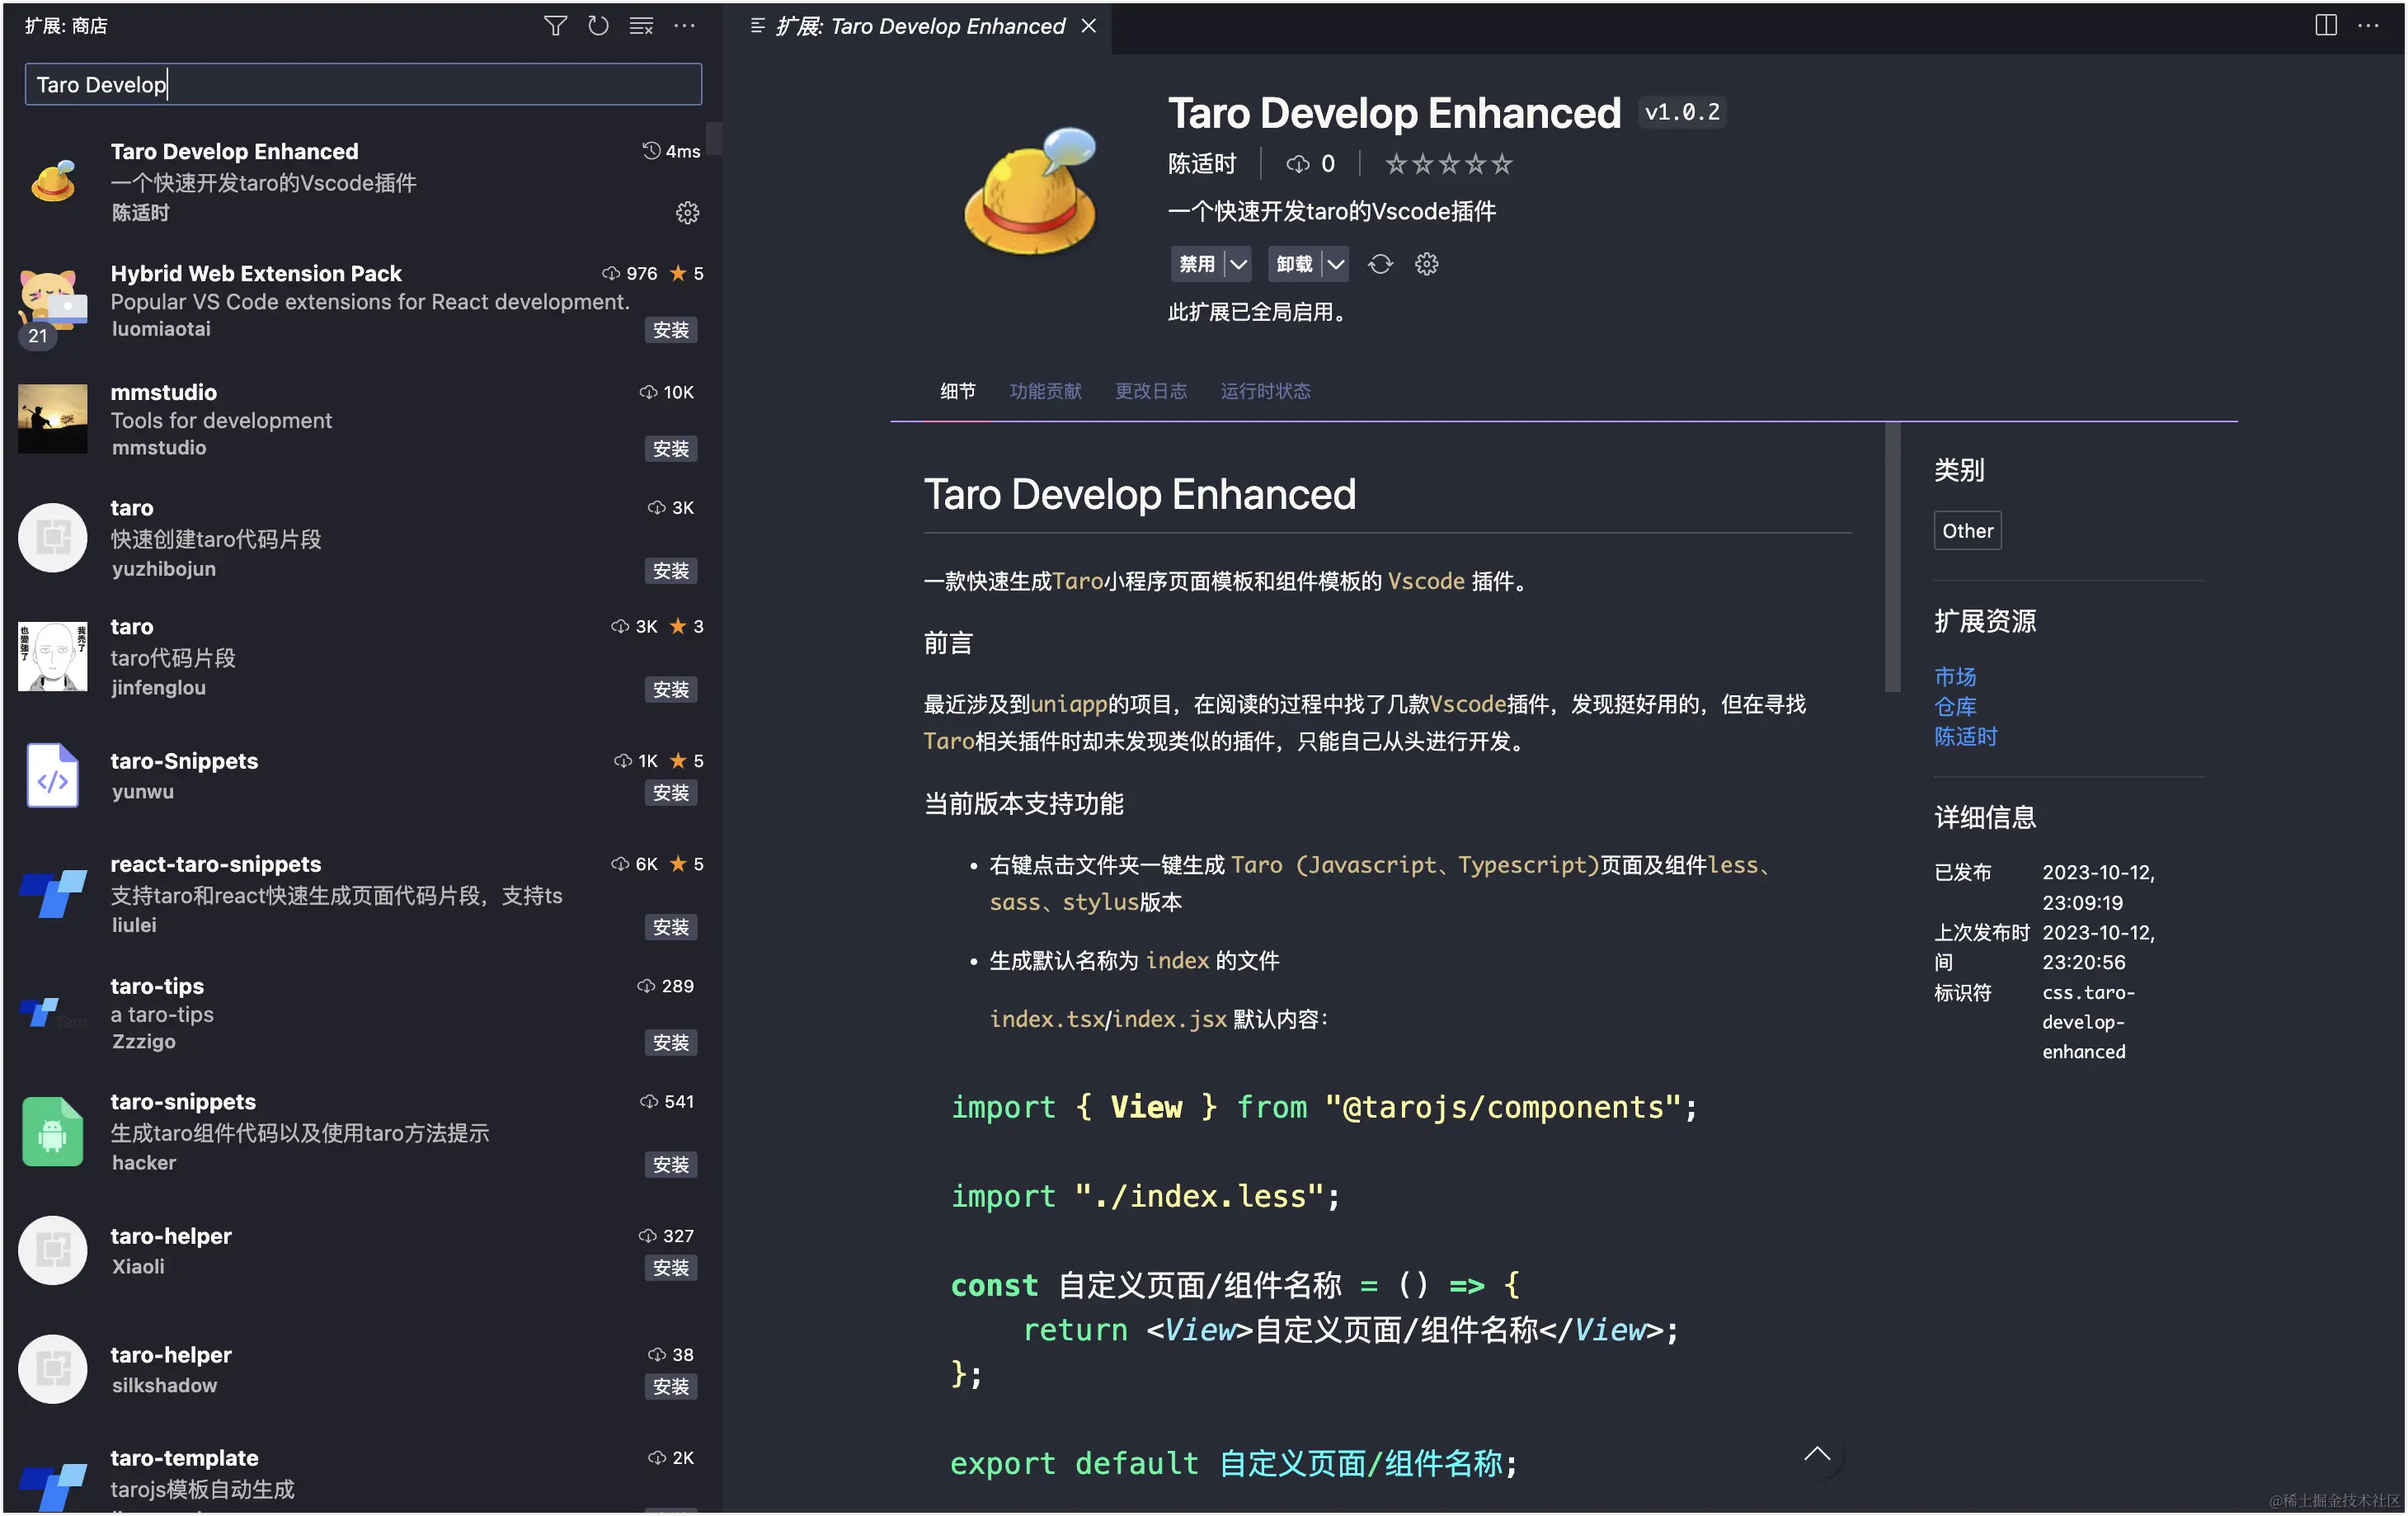Screen dimensions: 2408x1516
Task: Switch to the 细节 tab
Action: [958, 391]
